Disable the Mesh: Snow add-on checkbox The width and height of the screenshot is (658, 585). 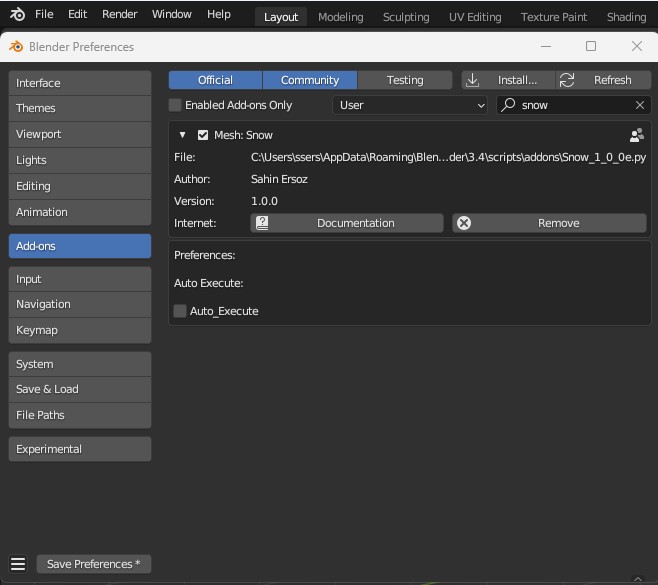[203, 135]
